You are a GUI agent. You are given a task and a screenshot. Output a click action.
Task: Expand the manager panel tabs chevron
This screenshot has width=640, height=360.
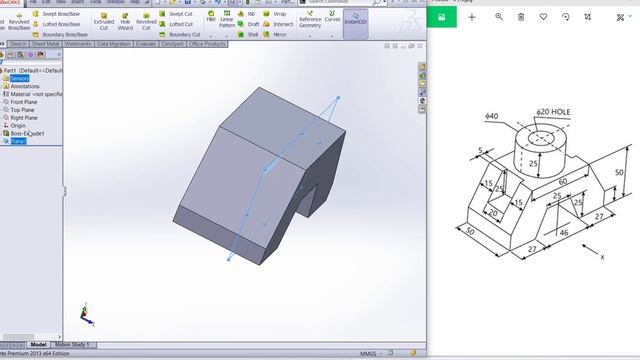tap(59, 55)
